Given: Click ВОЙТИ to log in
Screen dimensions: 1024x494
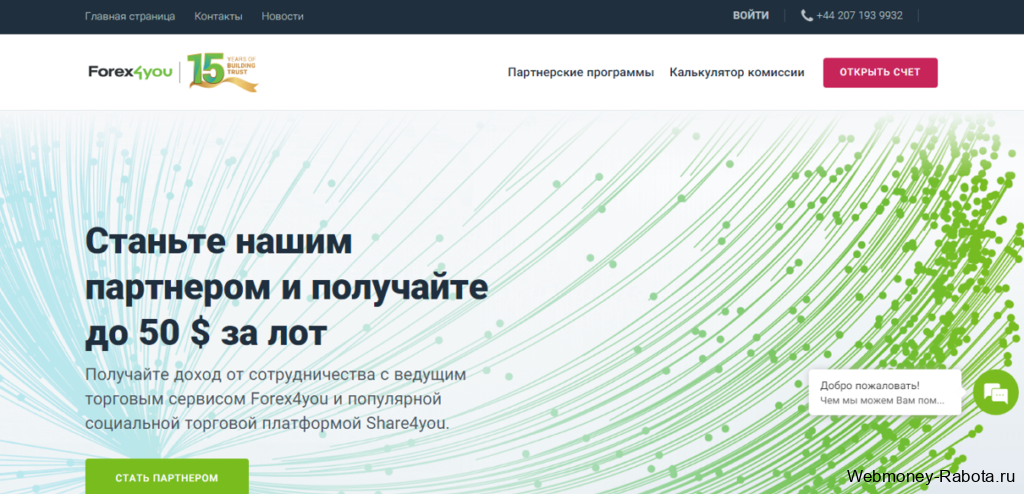Looking at the screenshot, I should point(750,16).
